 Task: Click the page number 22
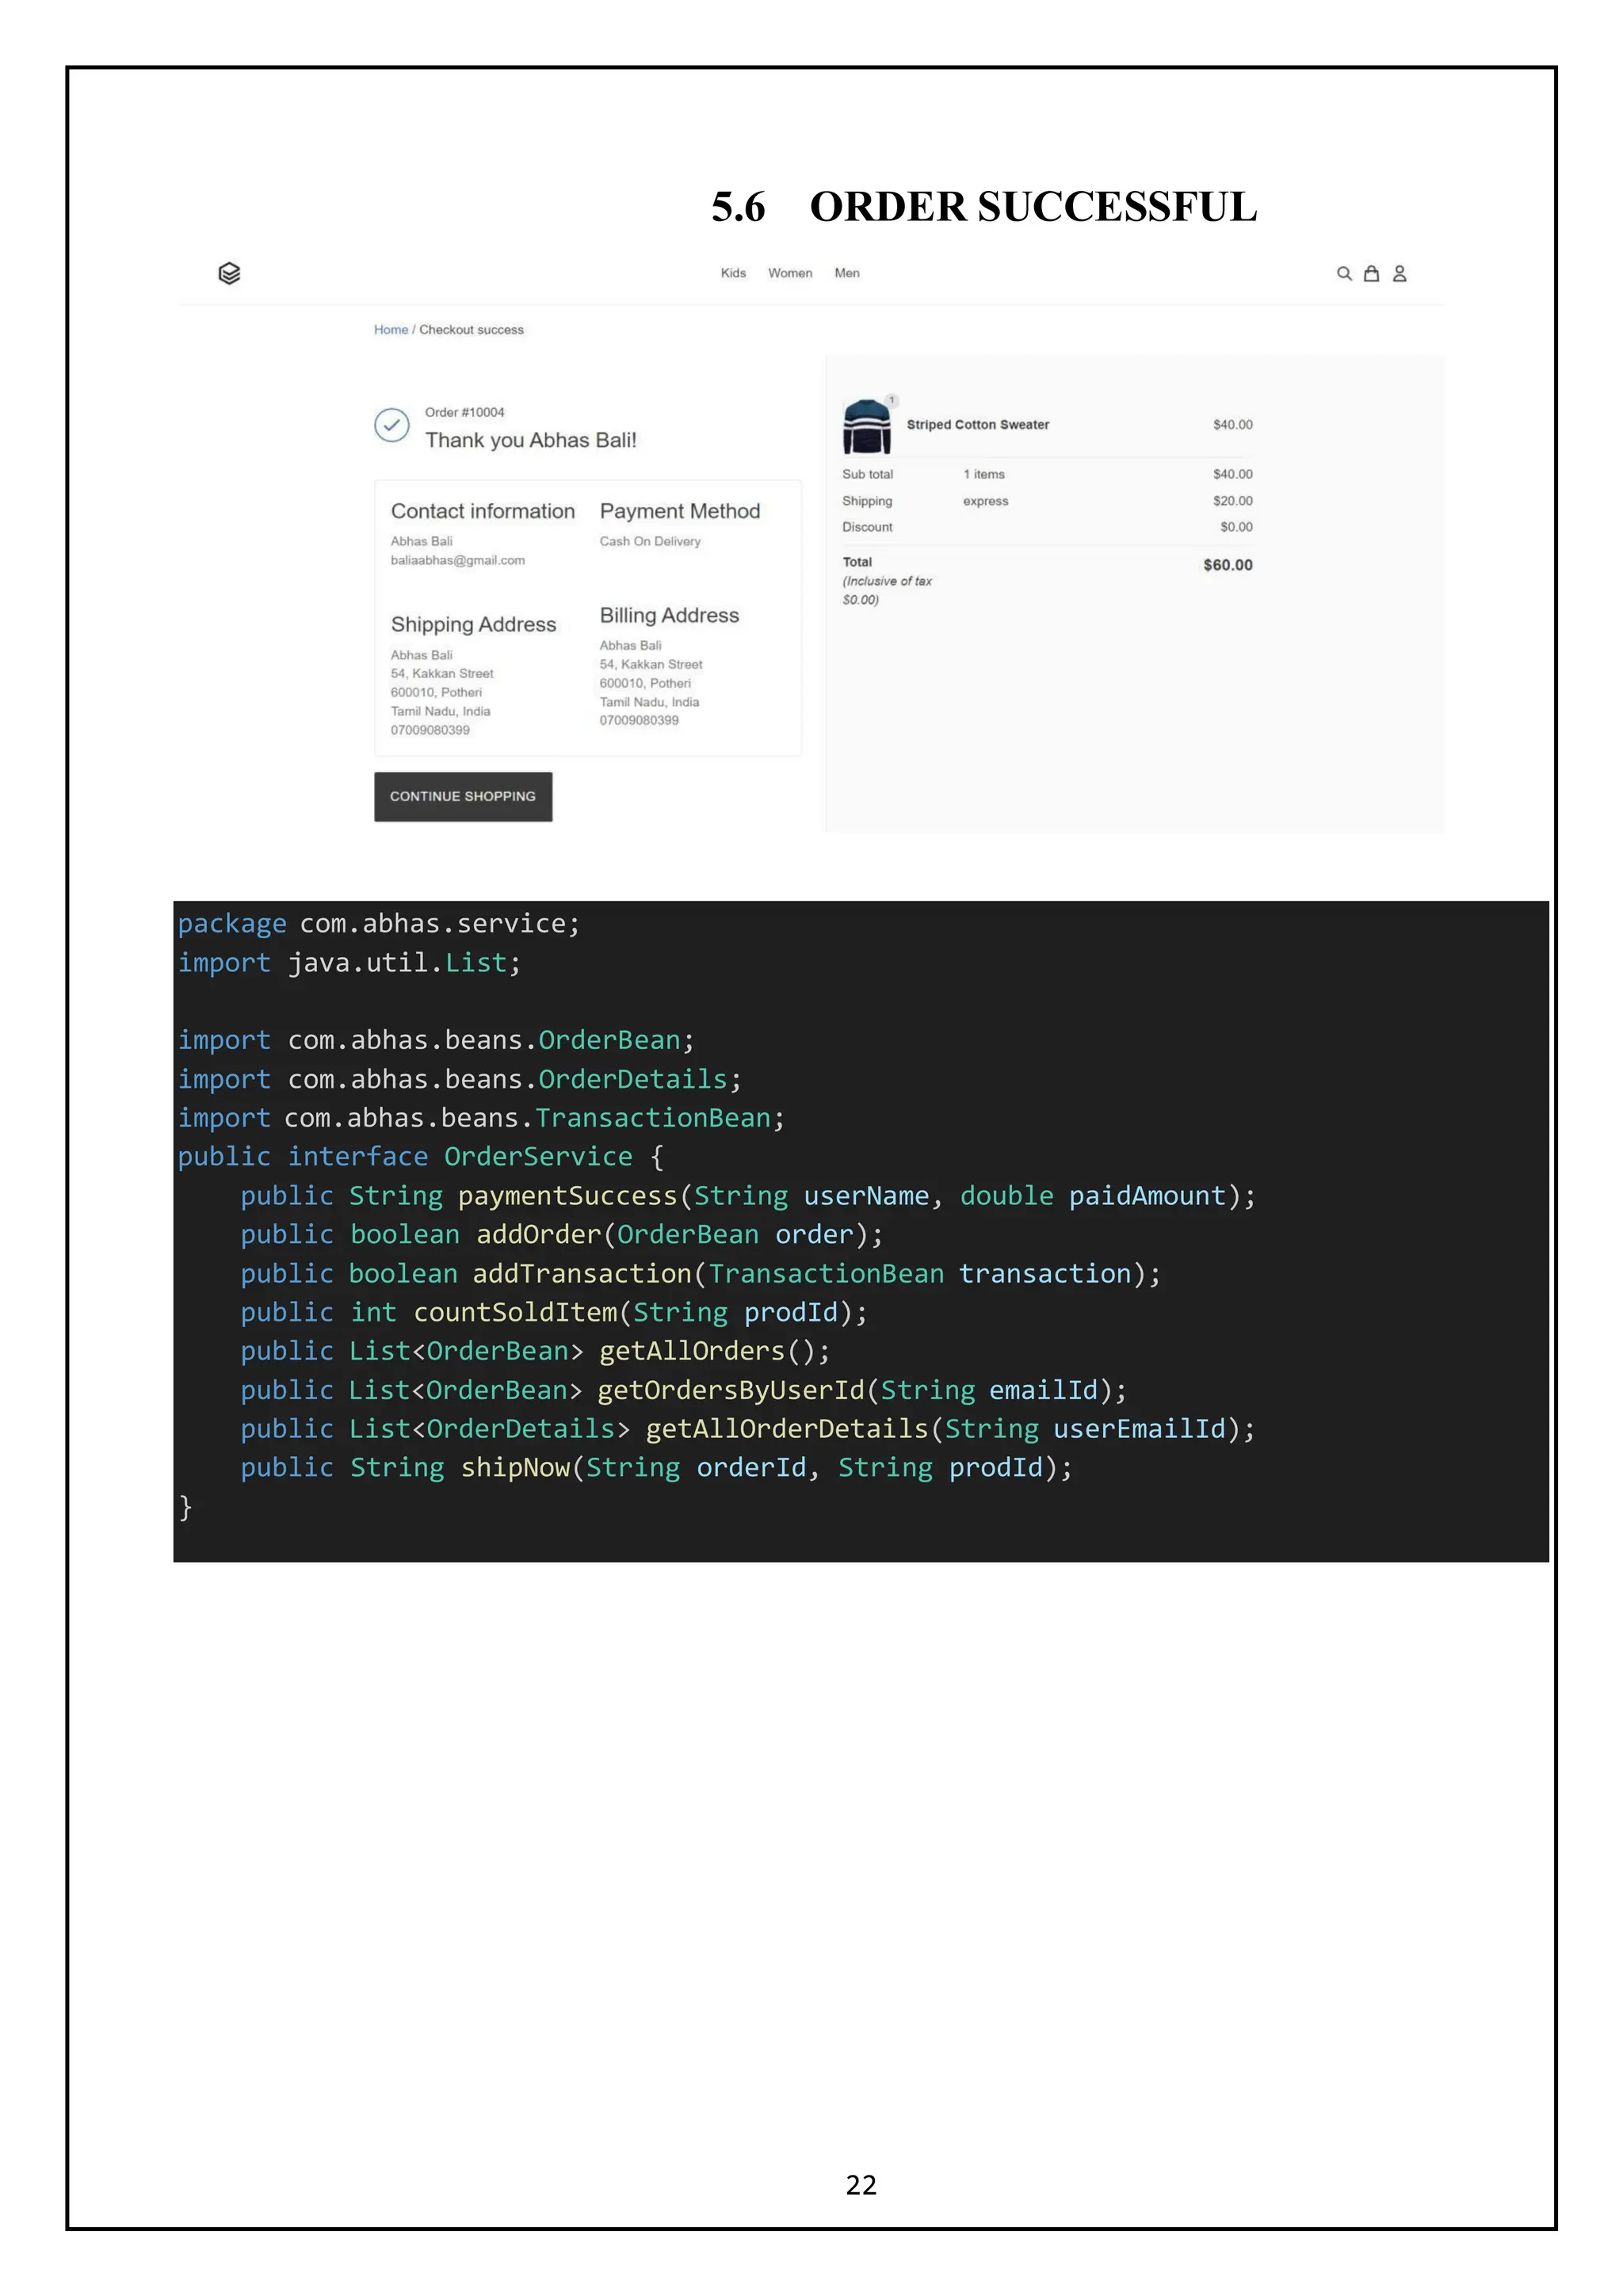point(861,2185)
